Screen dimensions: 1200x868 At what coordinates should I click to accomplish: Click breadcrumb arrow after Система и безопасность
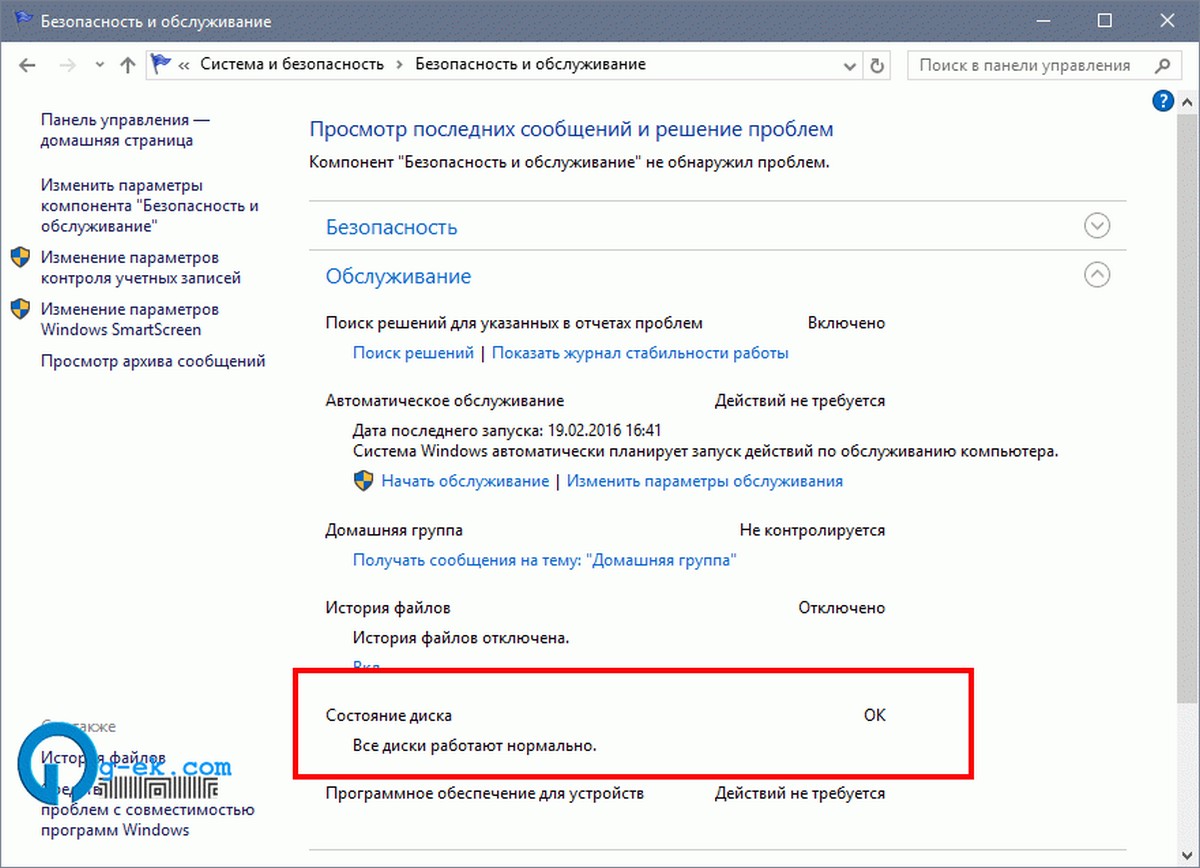point(400,64)
